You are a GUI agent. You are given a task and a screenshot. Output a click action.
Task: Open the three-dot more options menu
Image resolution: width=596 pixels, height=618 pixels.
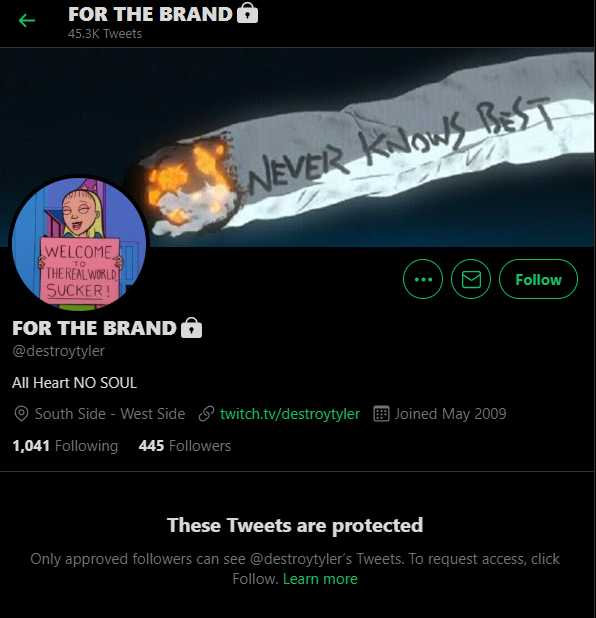pos(423,279)
